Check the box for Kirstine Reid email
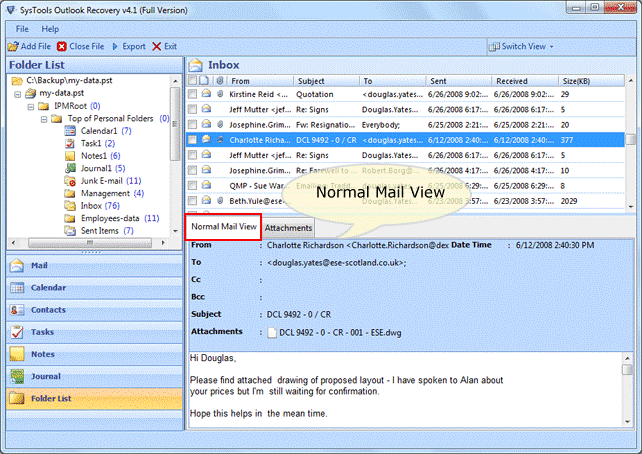The image size is (642, 454). [192, 95]
